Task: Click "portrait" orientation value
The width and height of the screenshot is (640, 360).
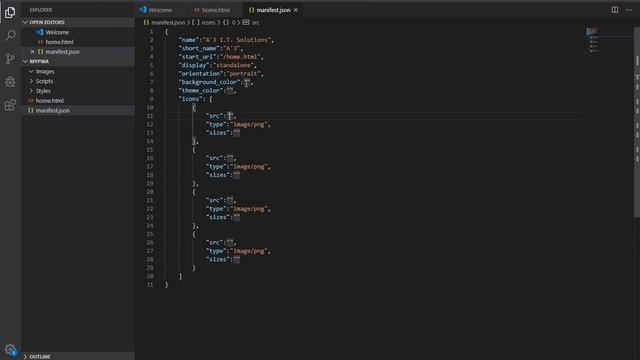Action: (x=244, y=74)
